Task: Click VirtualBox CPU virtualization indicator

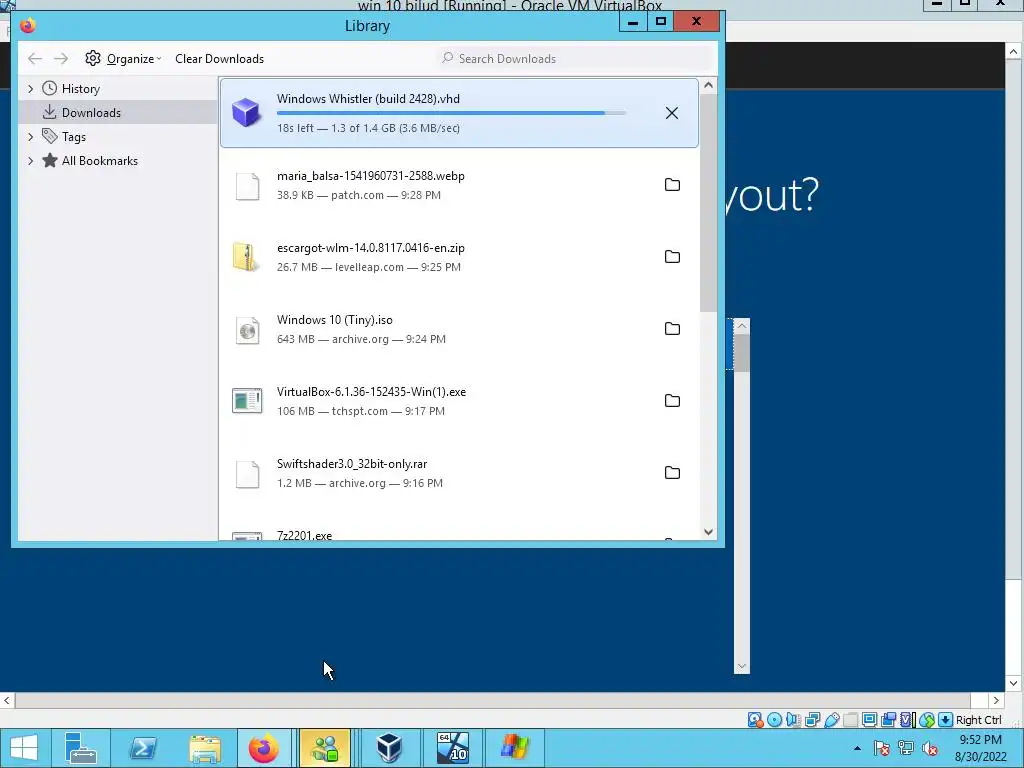Action: [908, 720]
